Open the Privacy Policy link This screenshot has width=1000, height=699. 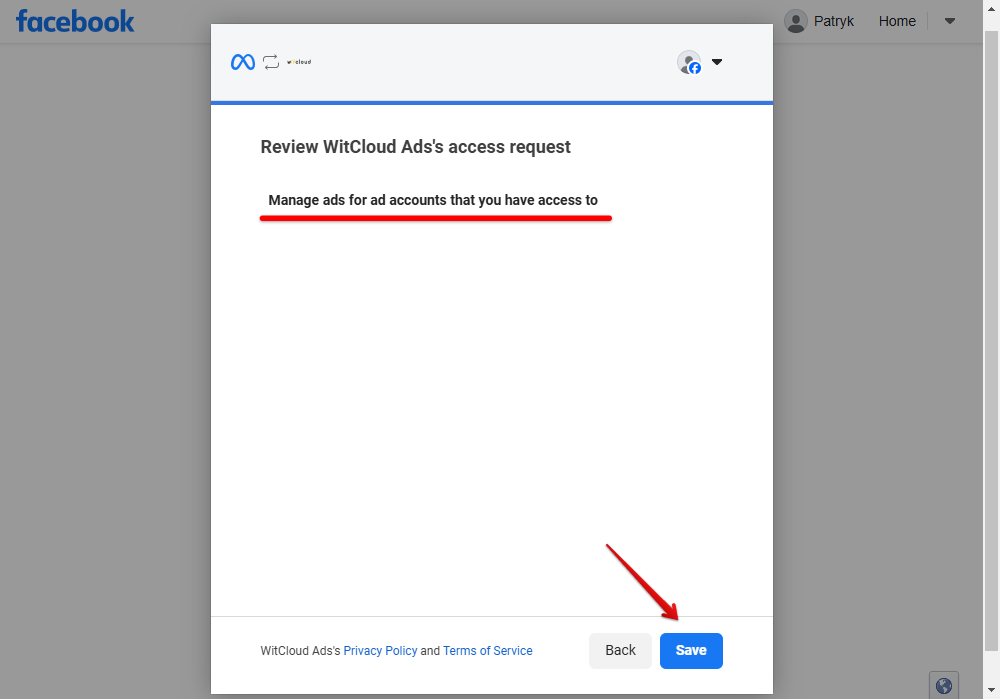(380, 651)
